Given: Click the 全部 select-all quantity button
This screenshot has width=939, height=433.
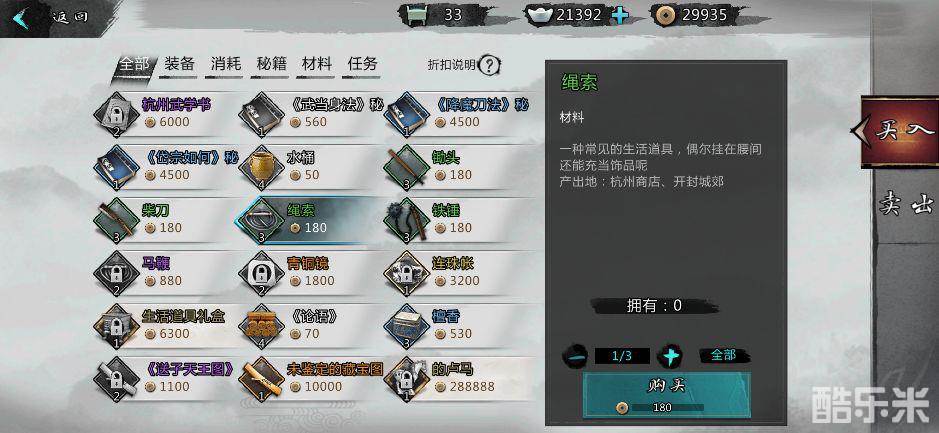Looking at the screenshot, I should (724, 355).
